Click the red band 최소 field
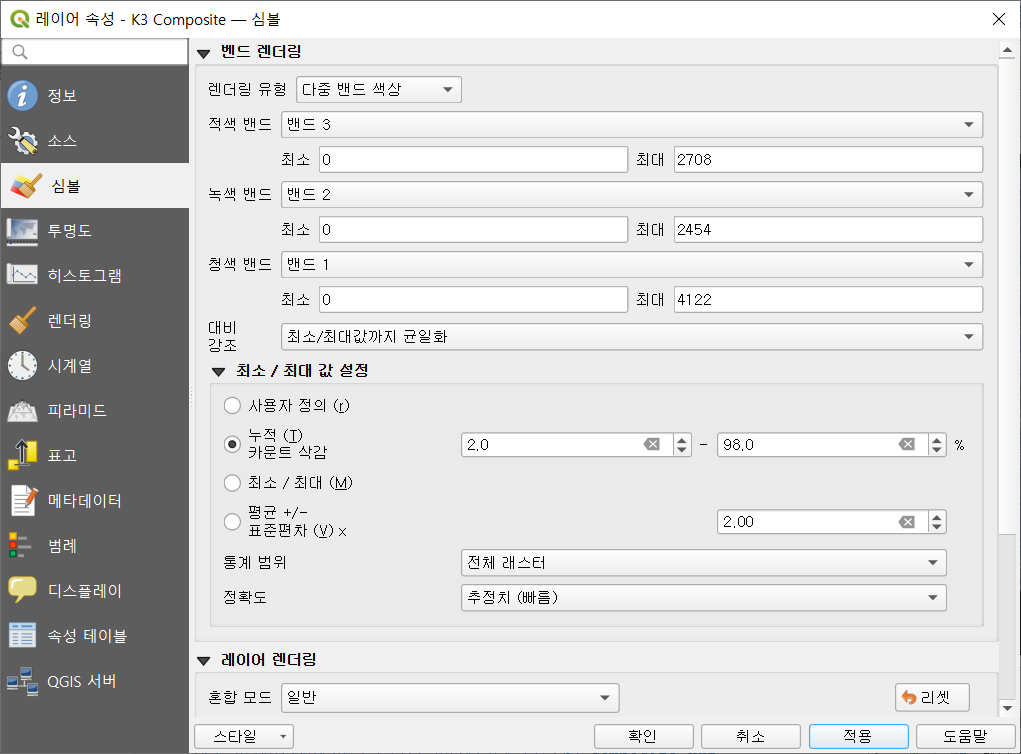 click(x=473, y=160)
